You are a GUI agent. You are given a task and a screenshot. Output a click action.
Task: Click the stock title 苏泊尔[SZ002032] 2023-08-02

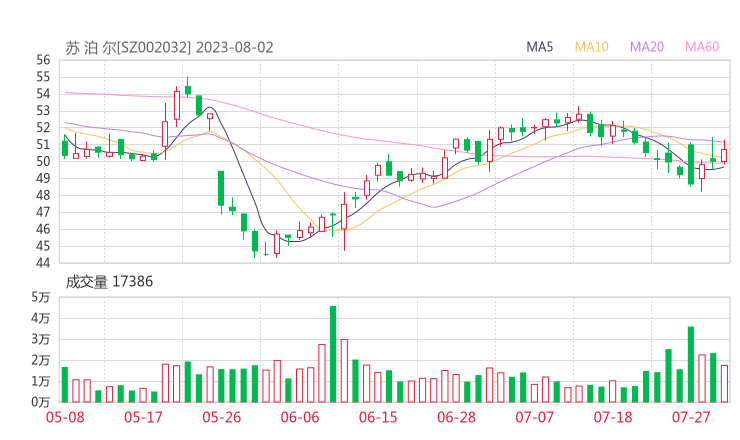click(169, 48)
